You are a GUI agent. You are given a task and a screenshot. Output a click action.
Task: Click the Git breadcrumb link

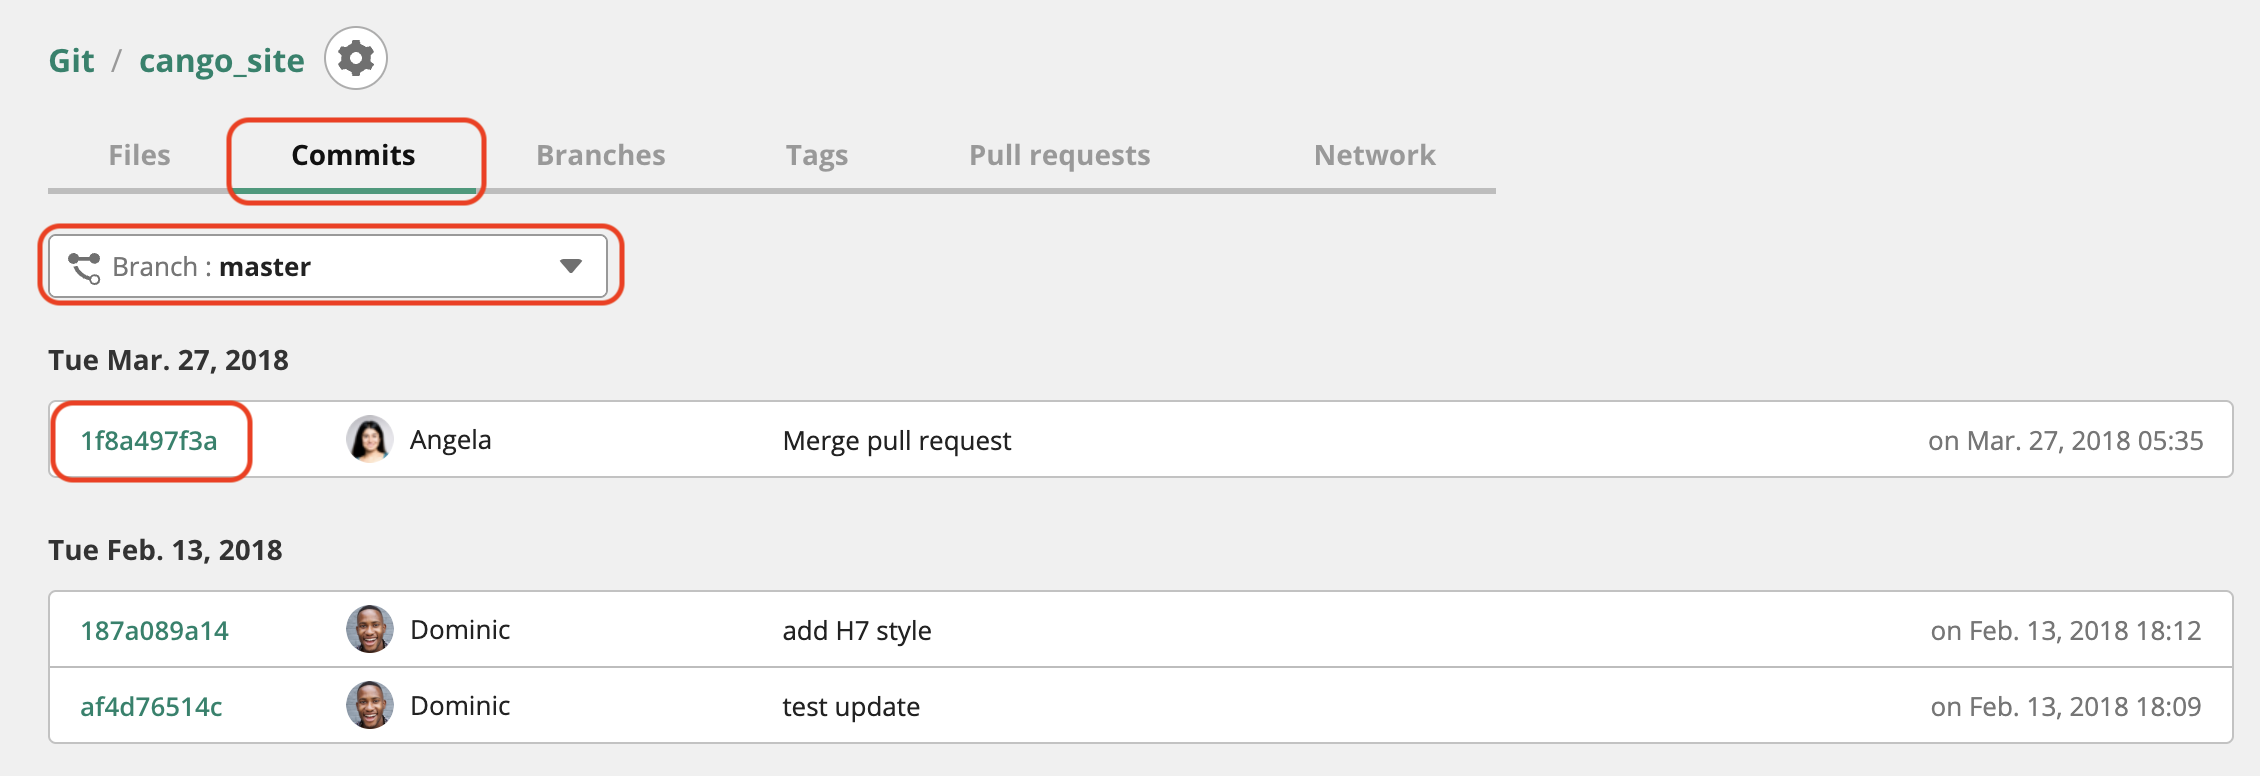(x=72, y=61)
